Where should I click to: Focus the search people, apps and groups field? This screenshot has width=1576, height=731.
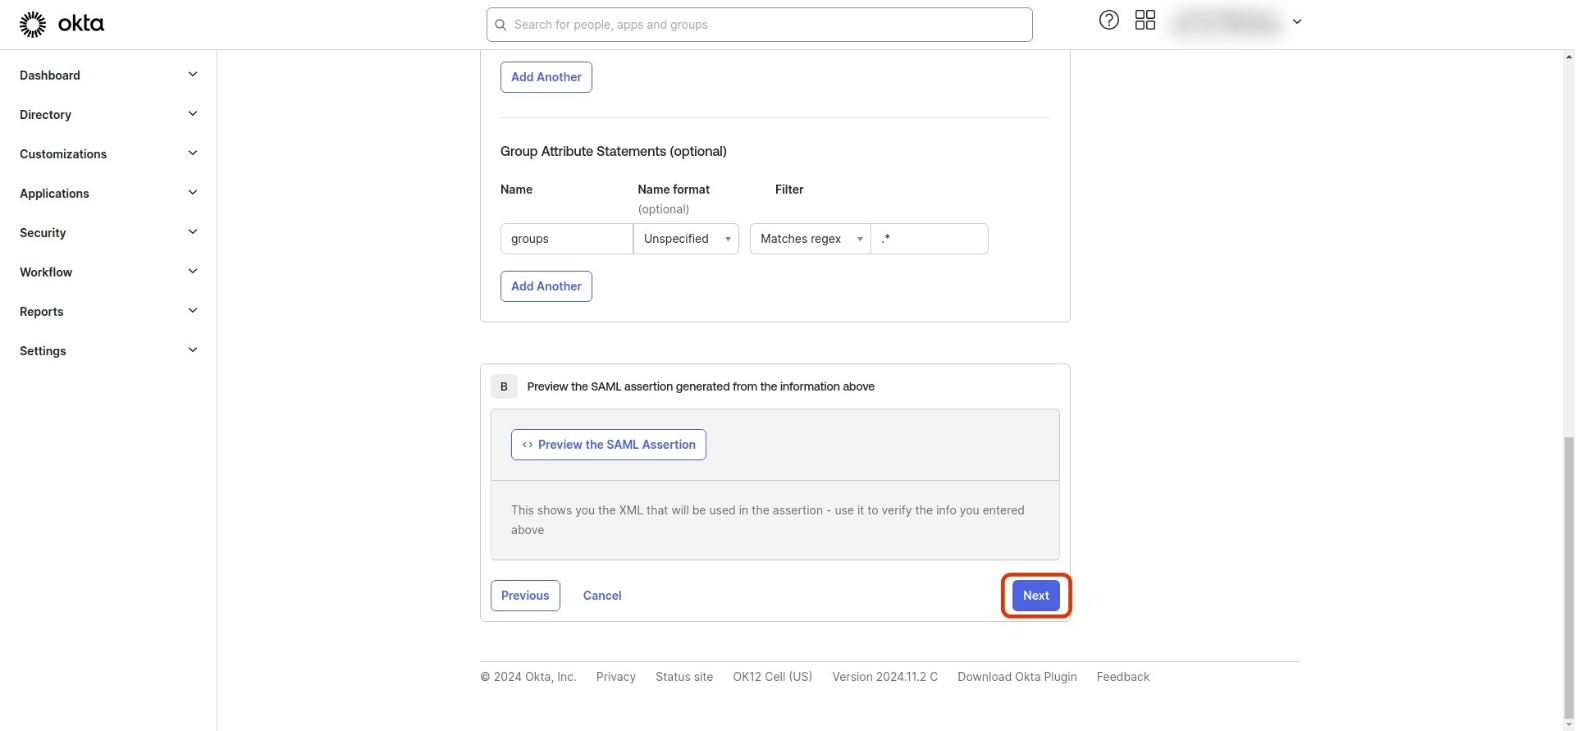[x=760, y=25]
